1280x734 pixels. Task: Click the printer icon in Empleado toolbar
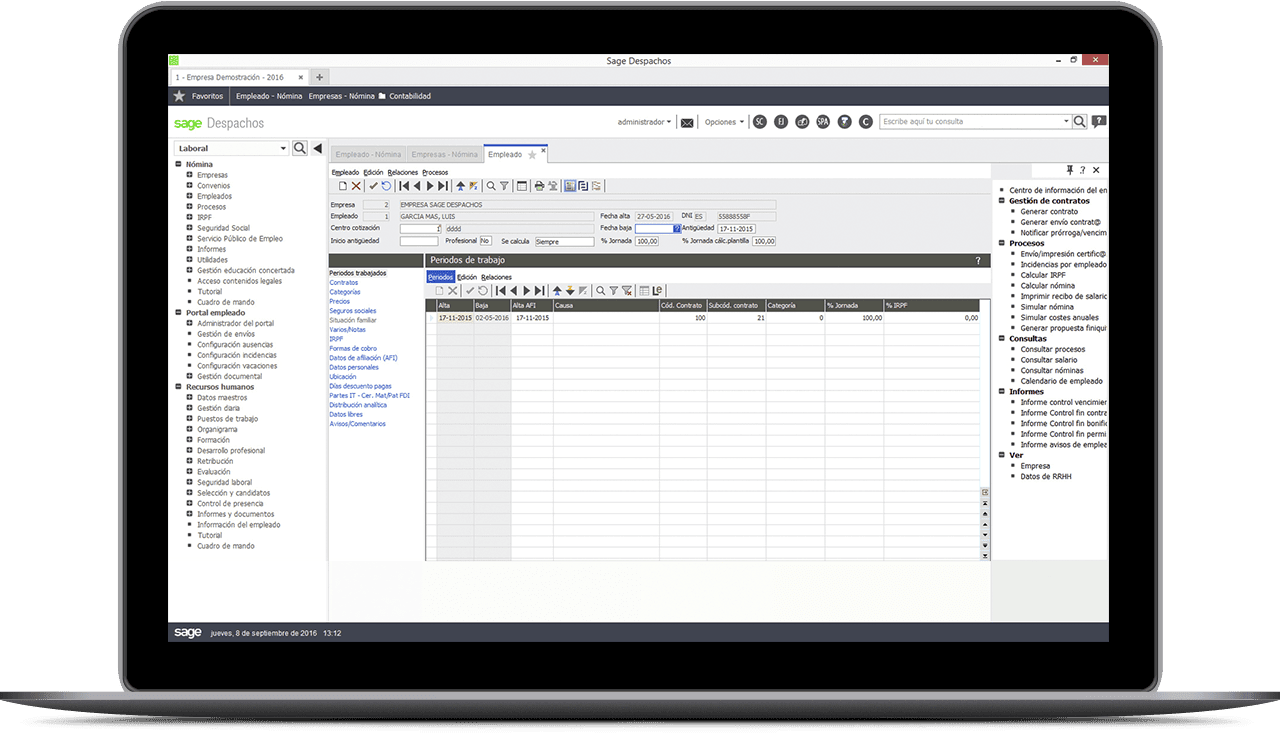(539, 186)
